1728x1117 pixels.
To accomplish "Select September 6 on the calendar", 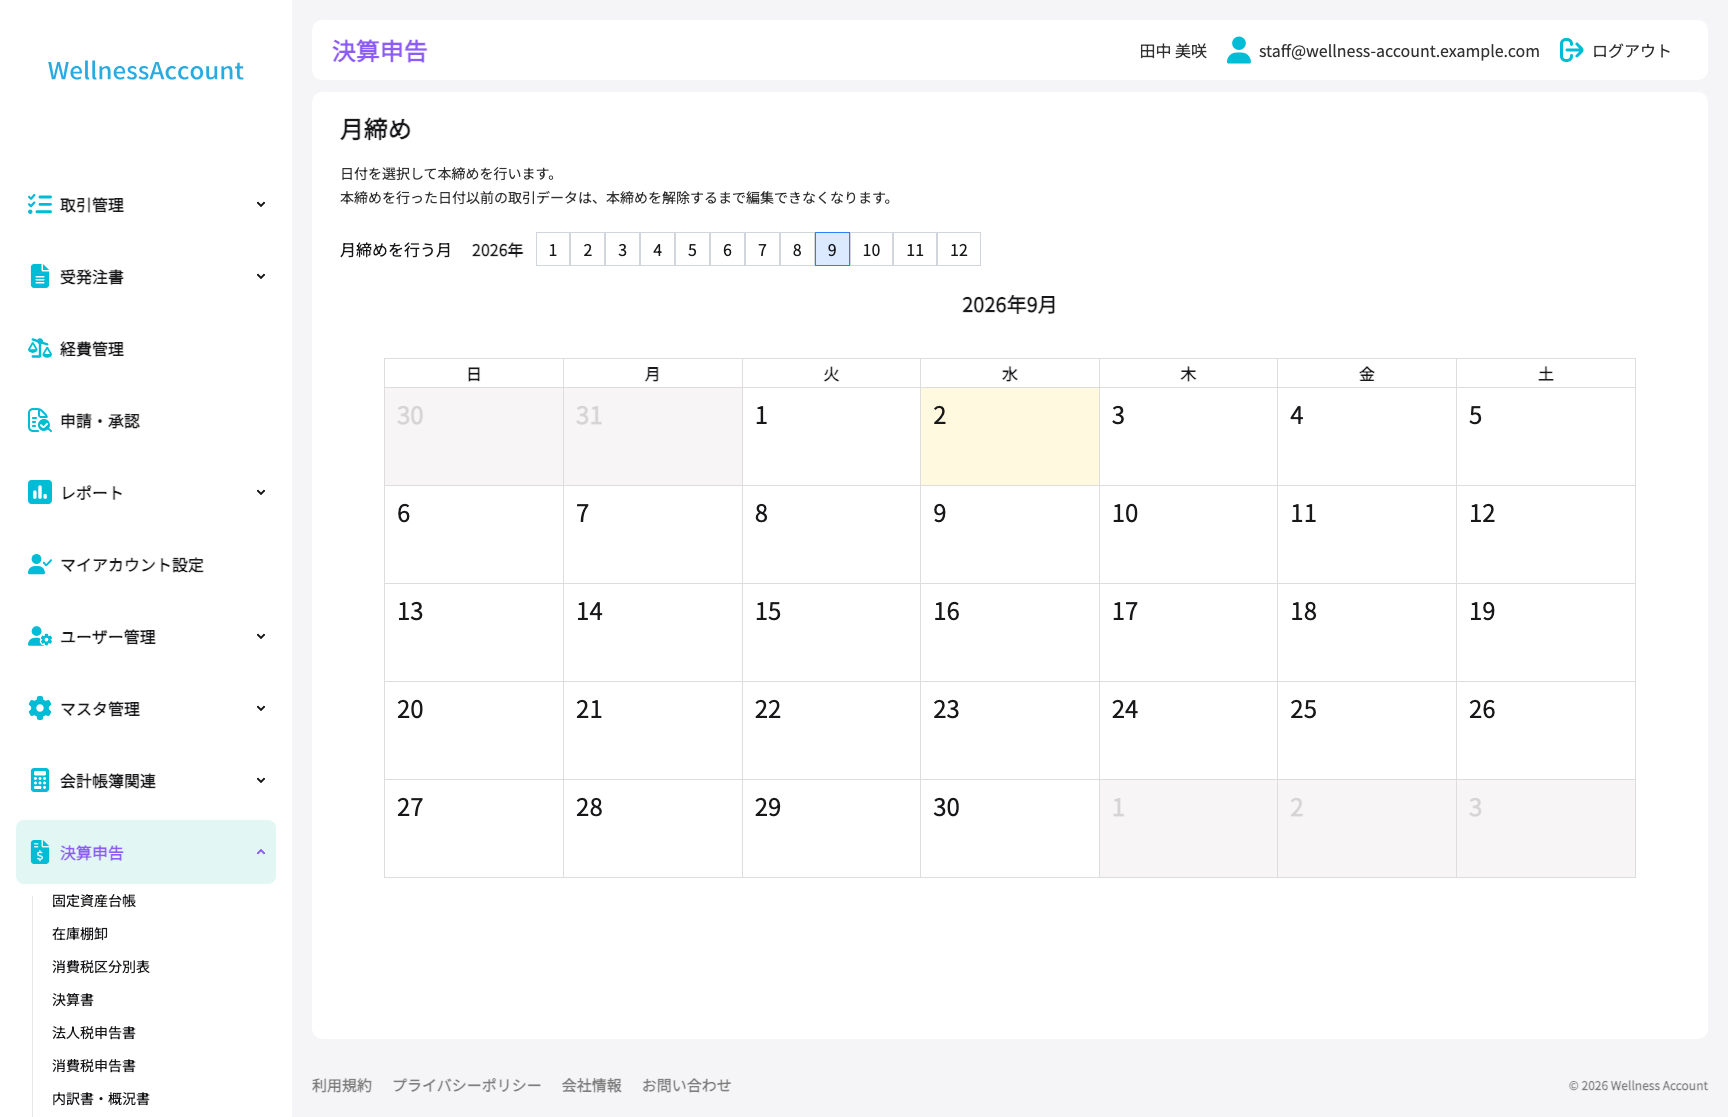I will tap(474, 535).
